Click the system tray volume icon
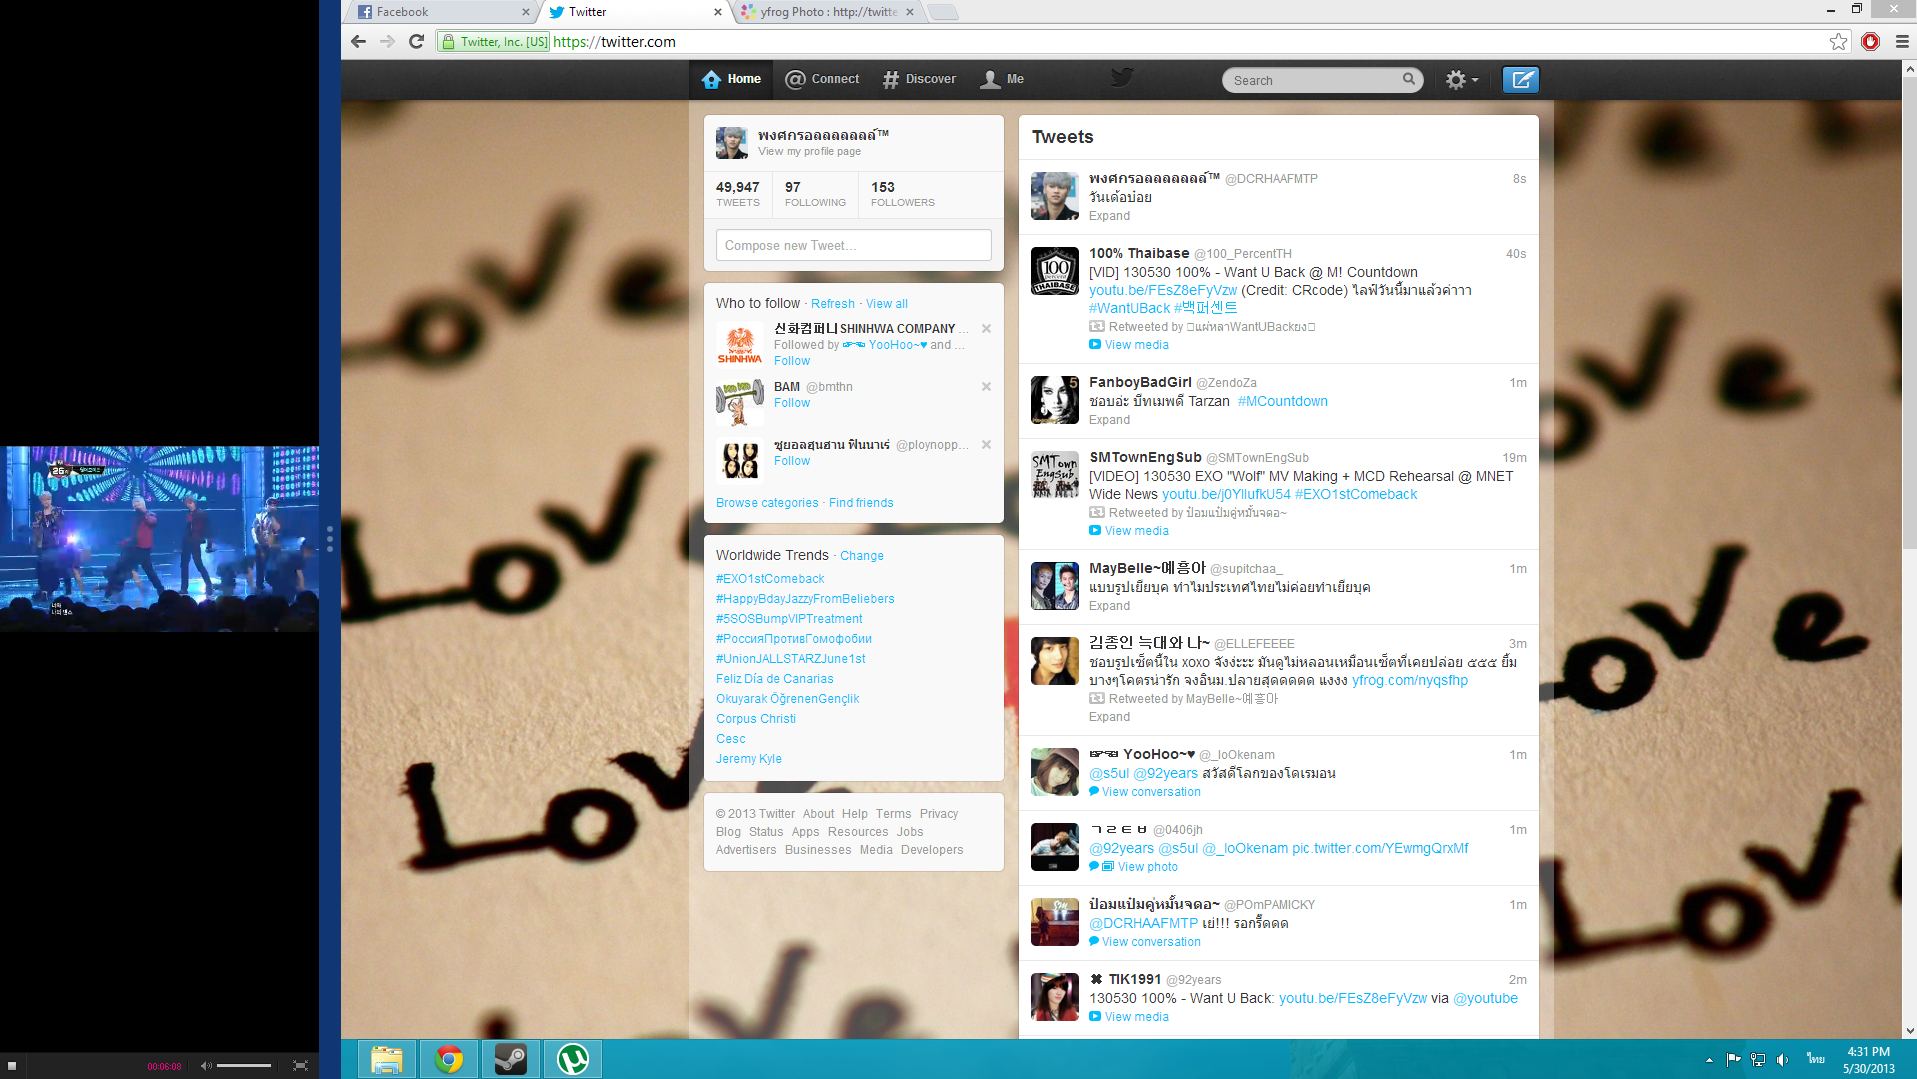The height and width of the screenshot is (1079, 1917). [x=1782, y=1060]
